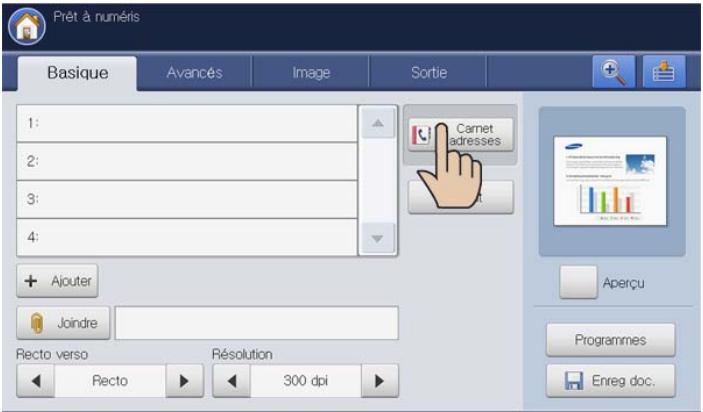
Task: Click the Joindre attach button
Action: coord(63,323)
